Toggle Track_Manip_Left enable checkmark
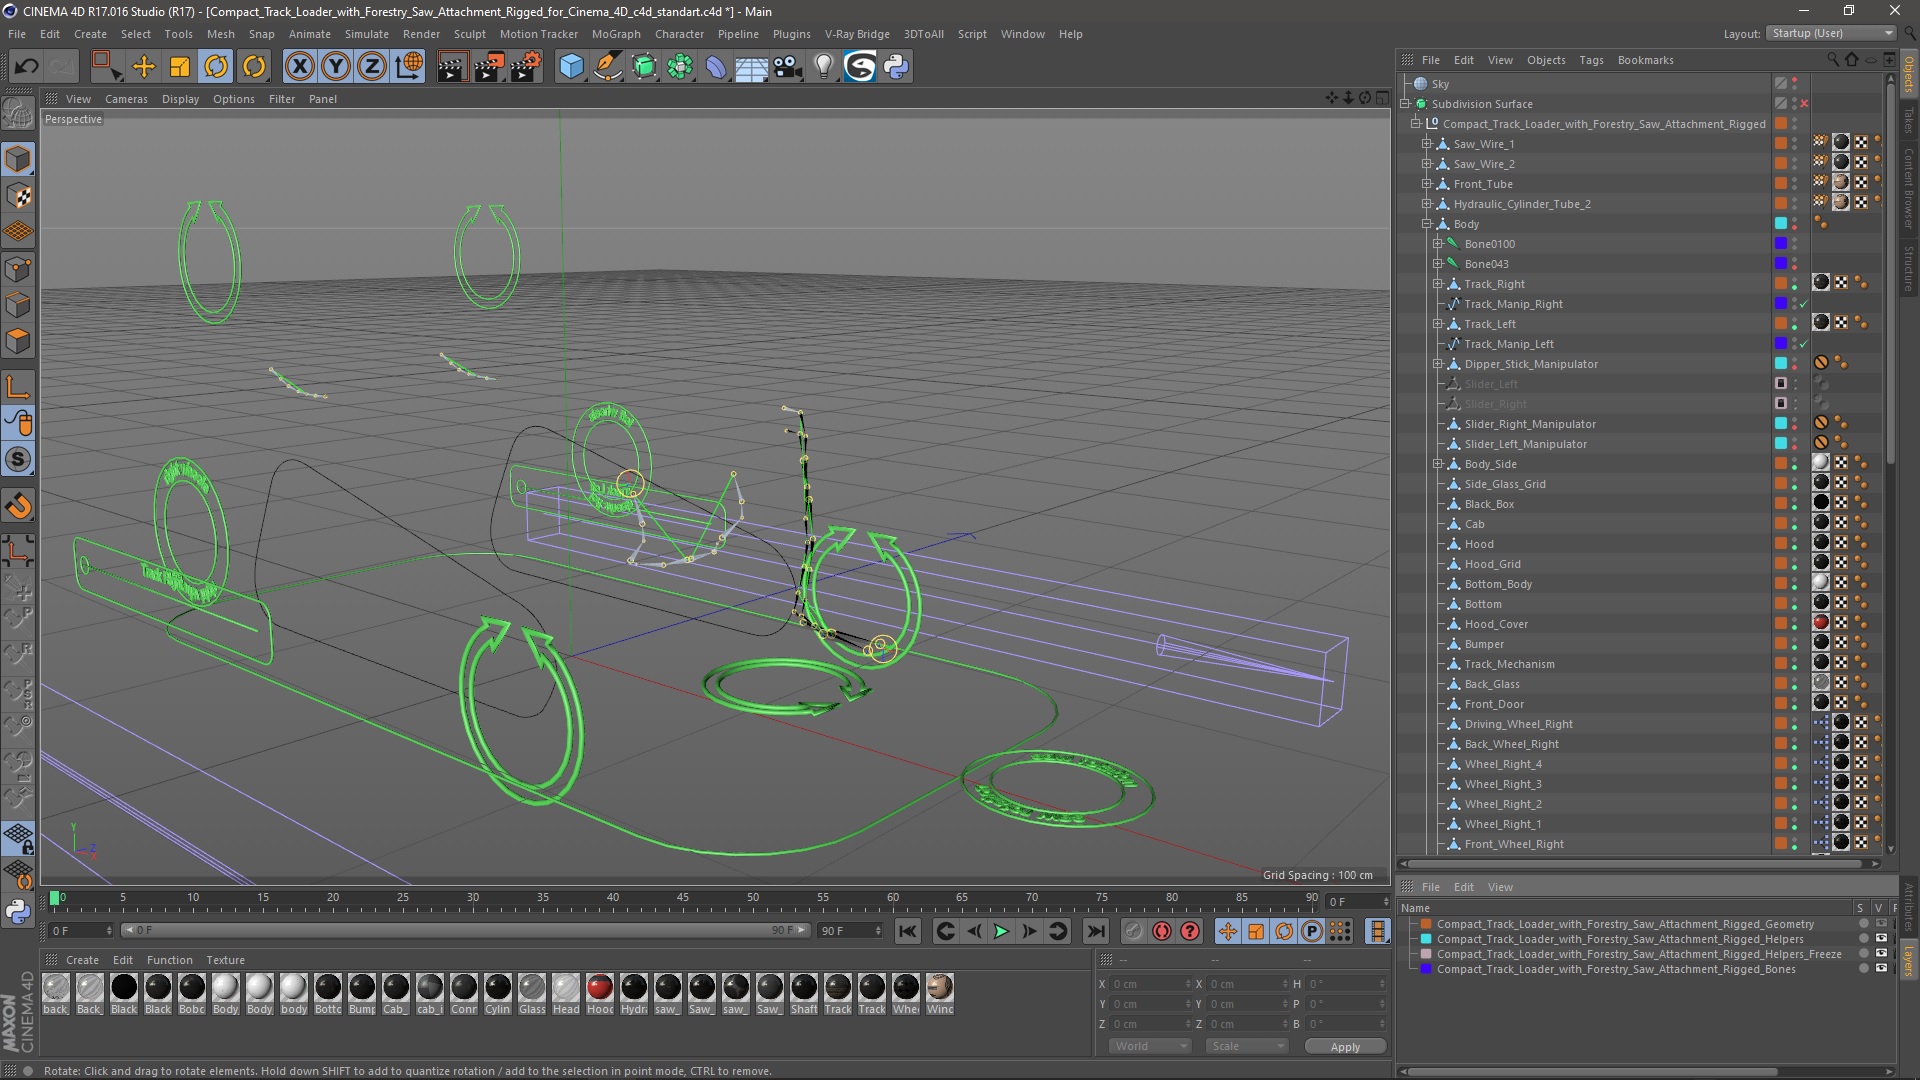The image size is (1920, 1080). coord(1804,344)
